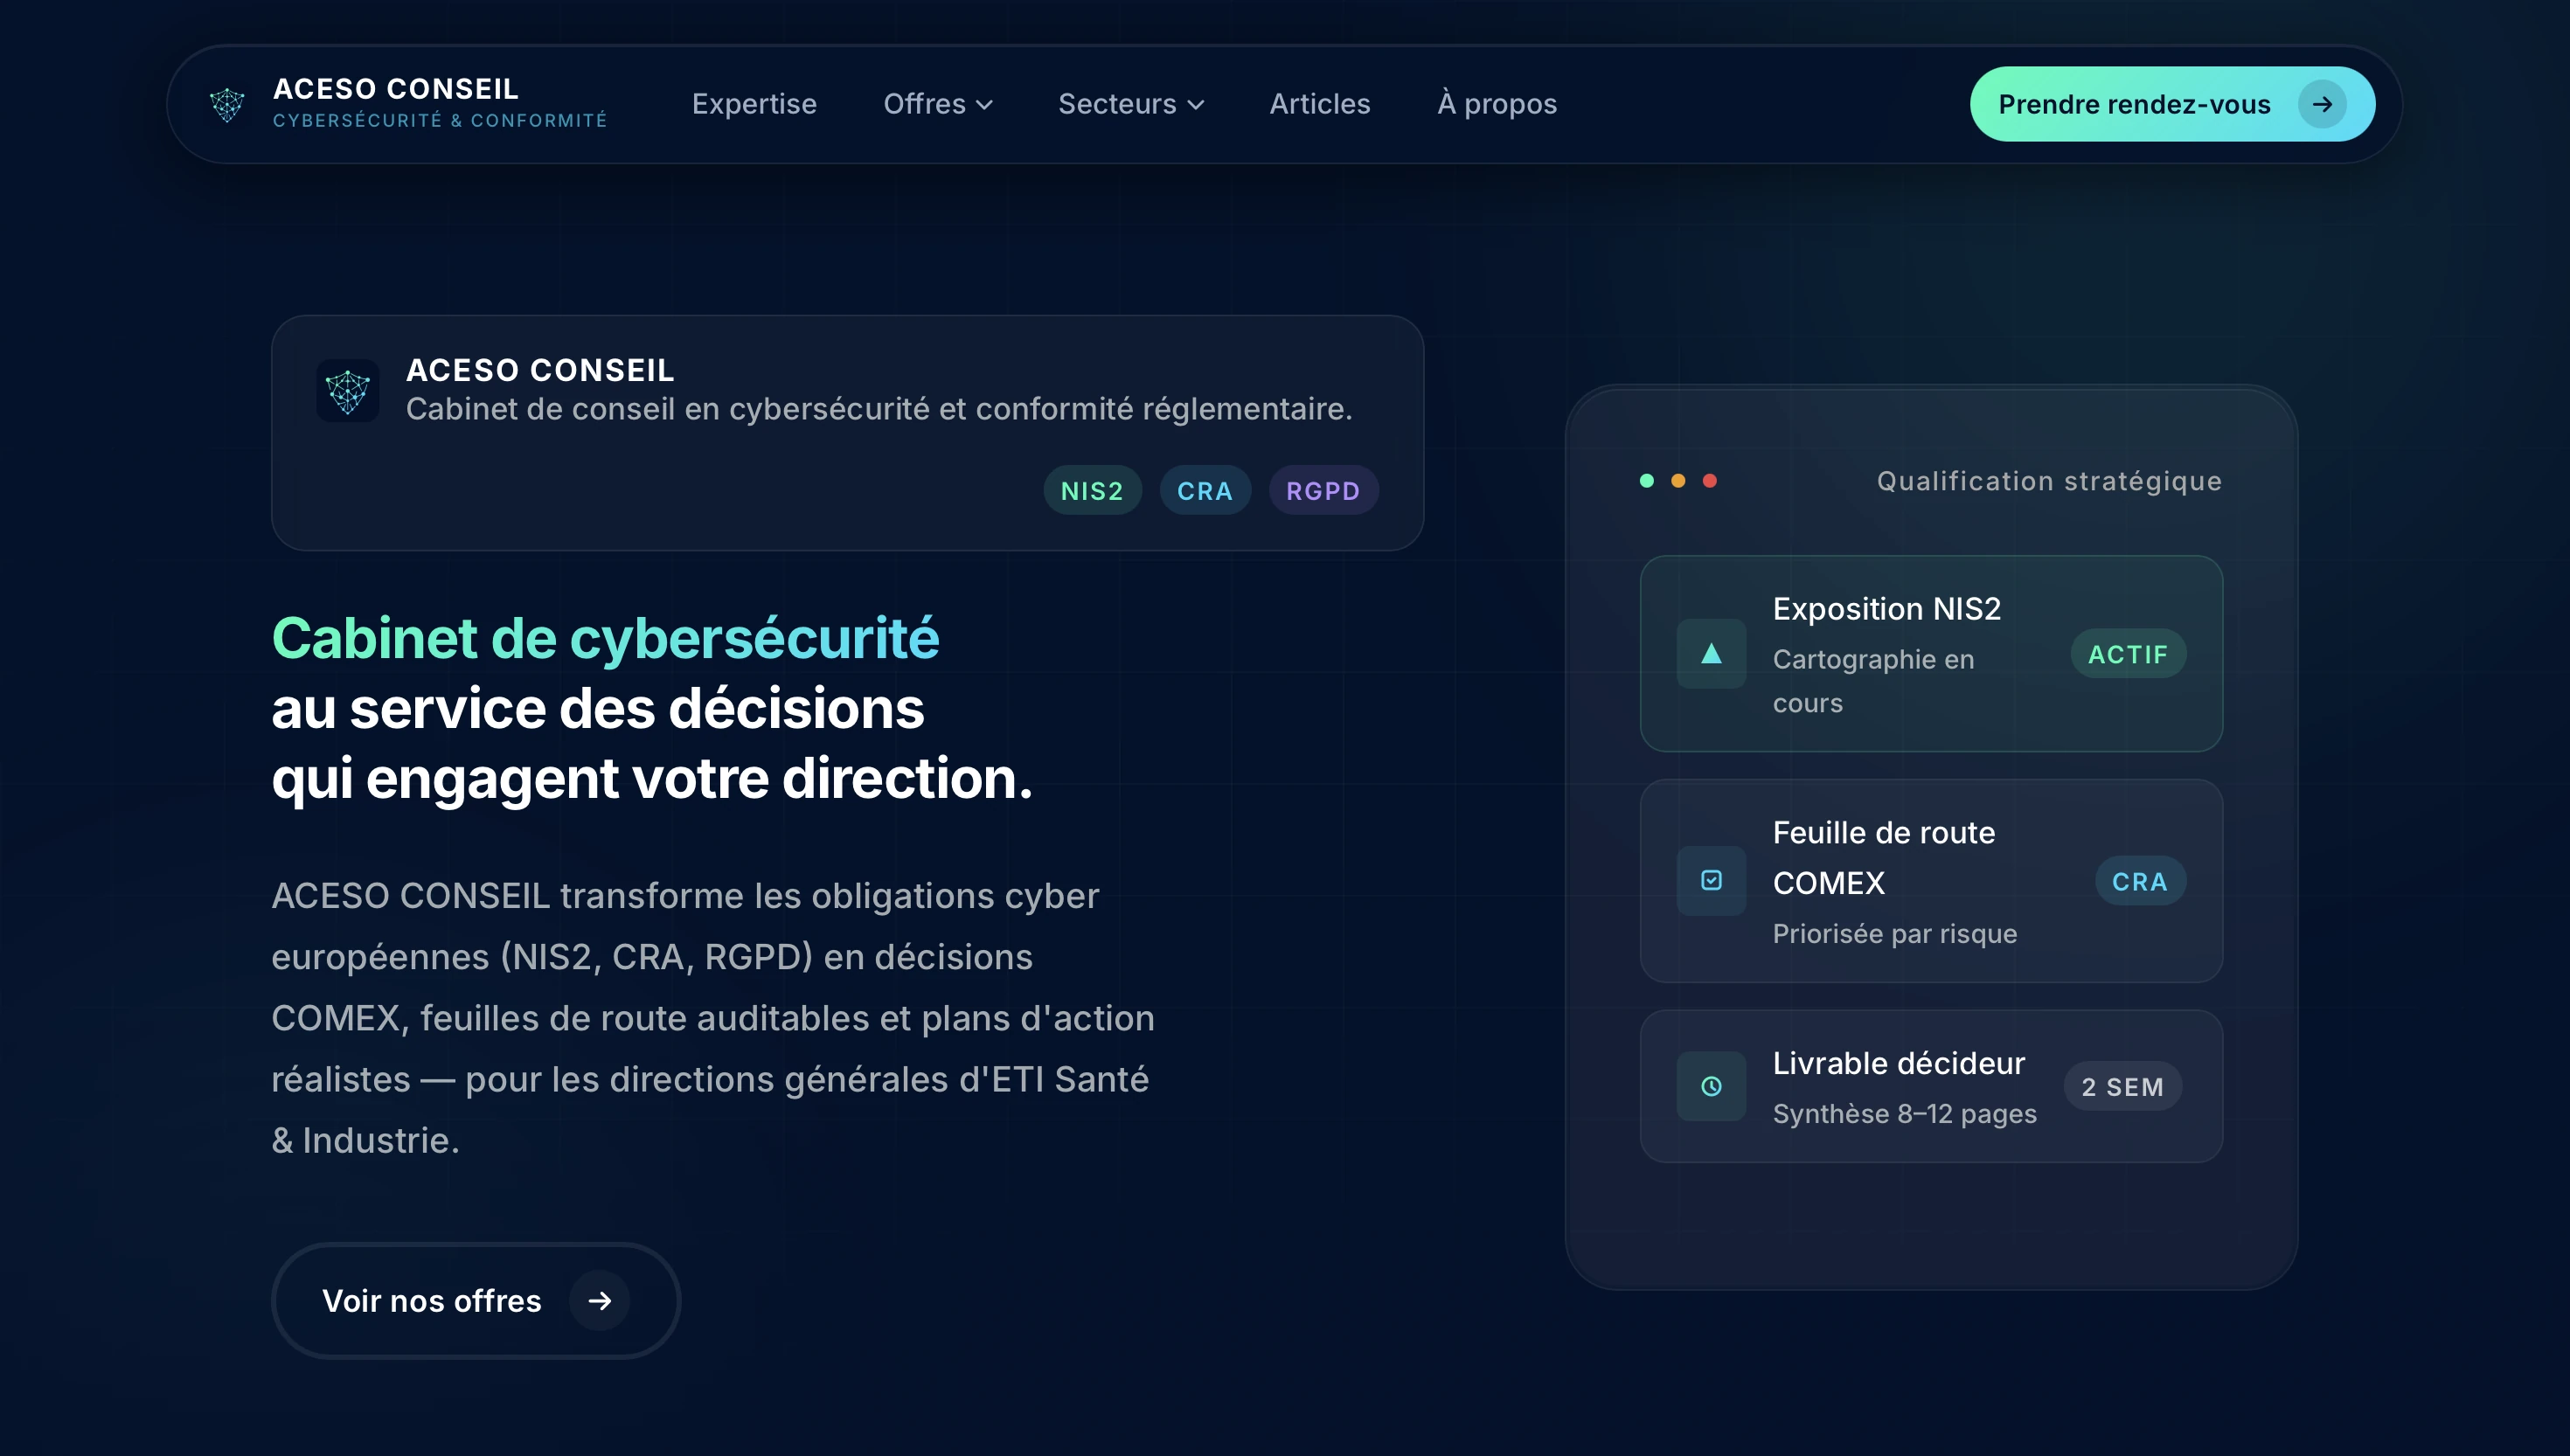
Task: Click ACESO CONSEIL title in hero card
Action: click(x=540, y=371)
